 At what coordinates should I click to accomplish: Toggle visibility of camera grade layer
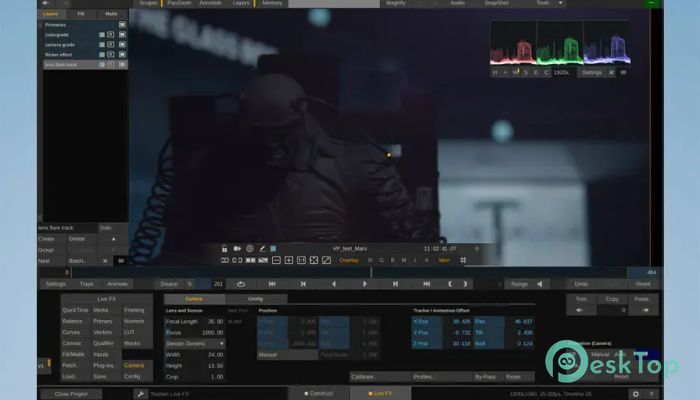102,45
